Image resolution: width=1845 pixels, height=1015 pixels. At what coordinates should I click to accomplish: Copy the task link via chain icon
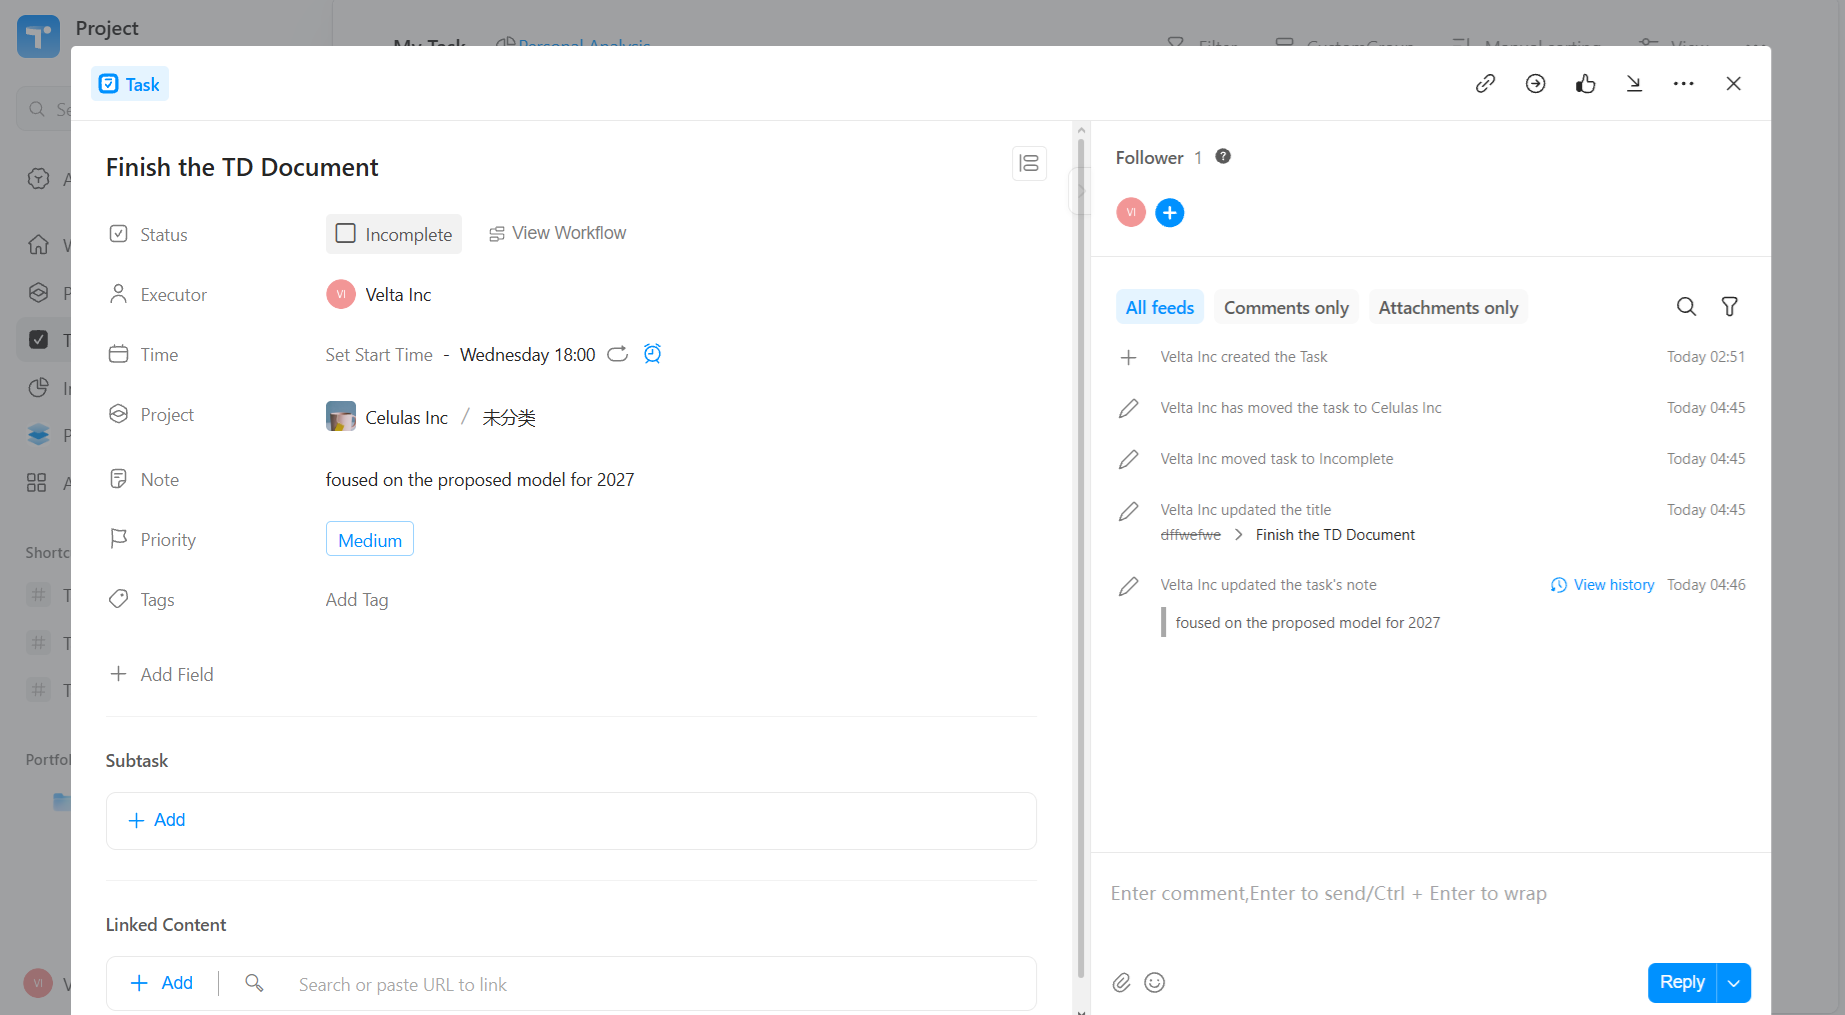(1485, 84)
